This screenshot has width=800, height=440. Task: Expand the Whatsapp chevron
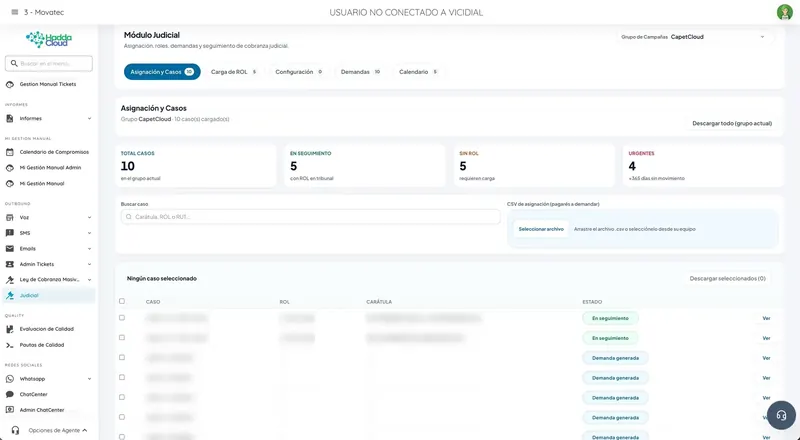point(89,379)
